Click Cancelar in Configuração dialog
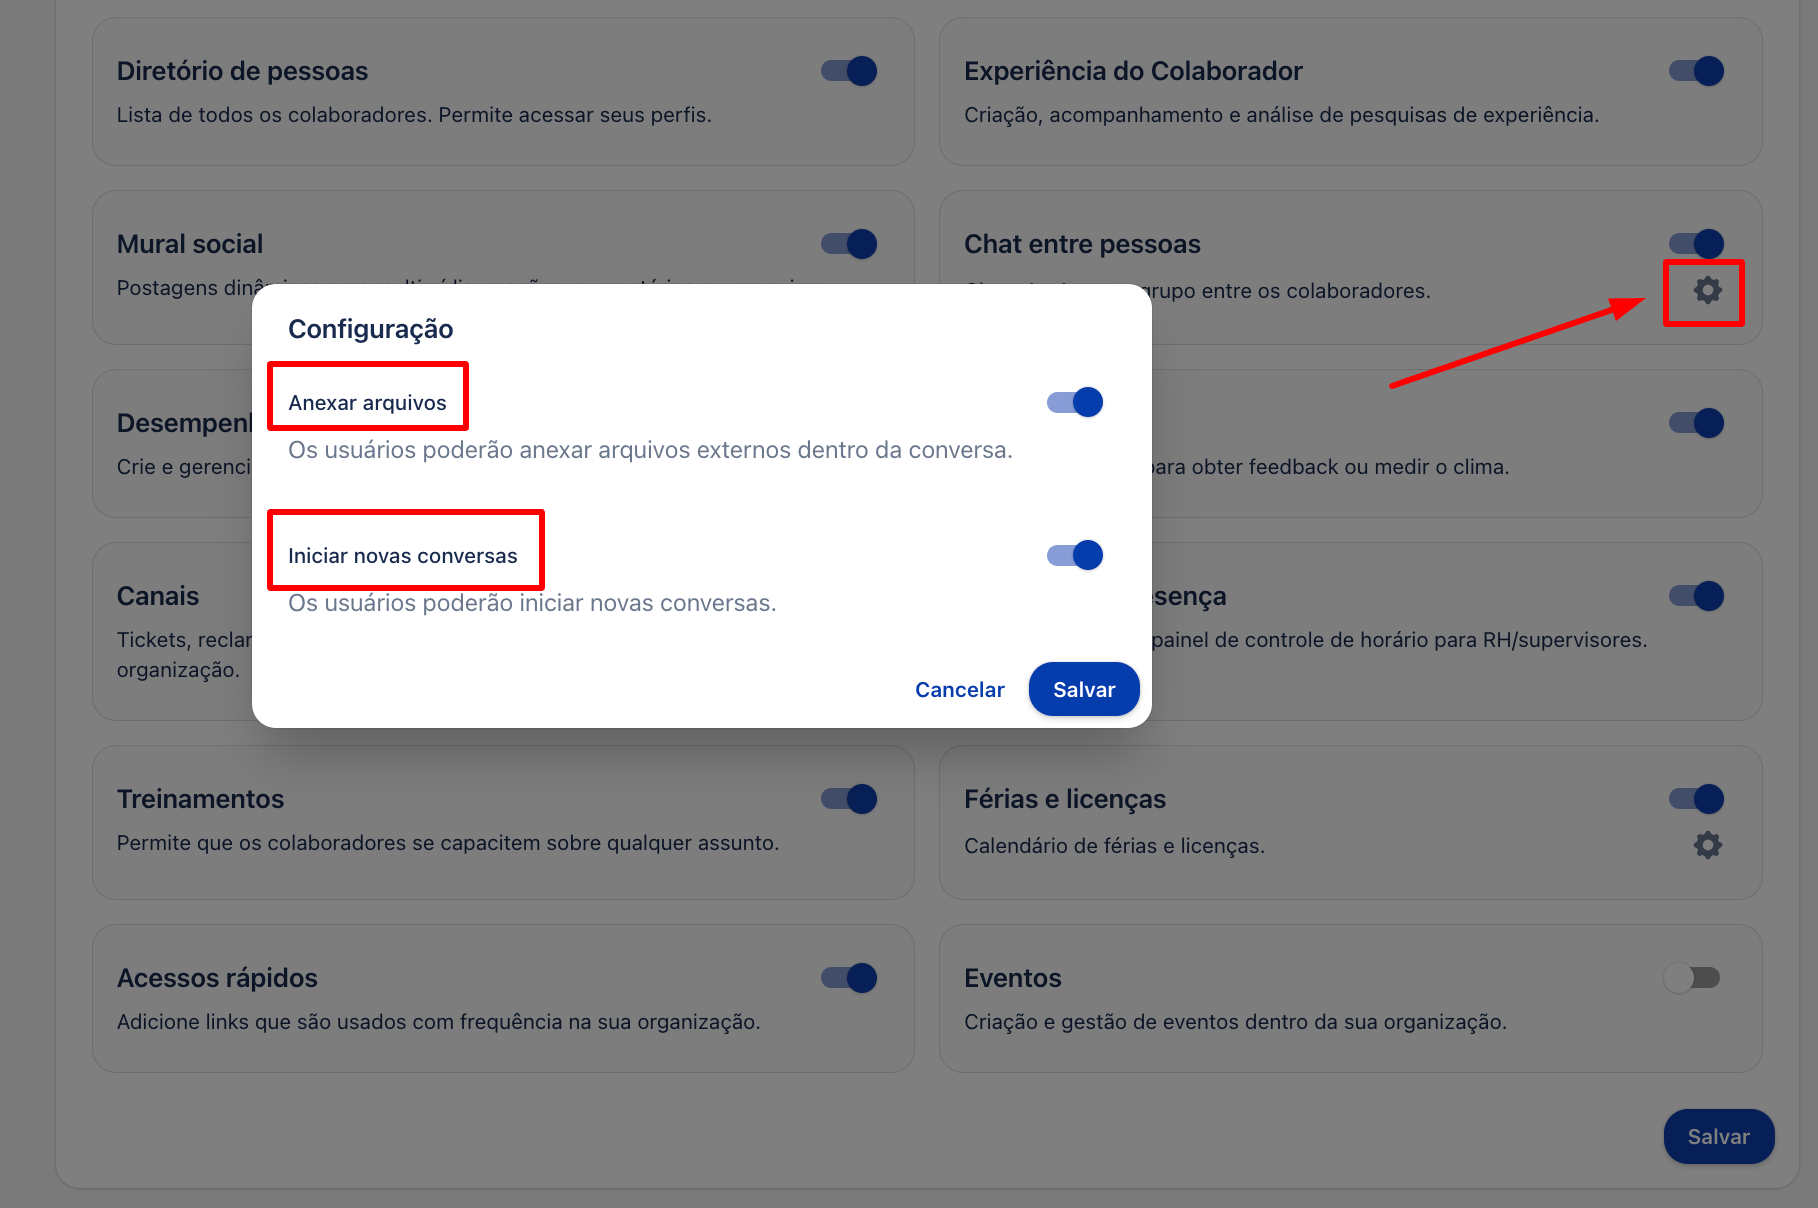 (x=960, y=689)
